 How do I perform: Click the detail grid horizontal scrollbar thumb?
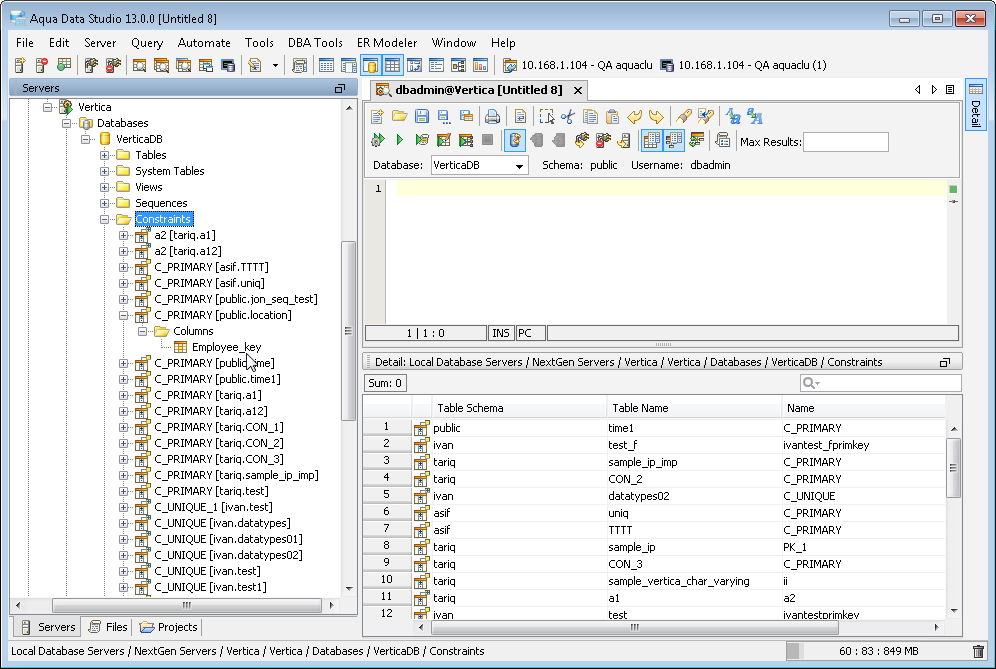click(635, 627)
